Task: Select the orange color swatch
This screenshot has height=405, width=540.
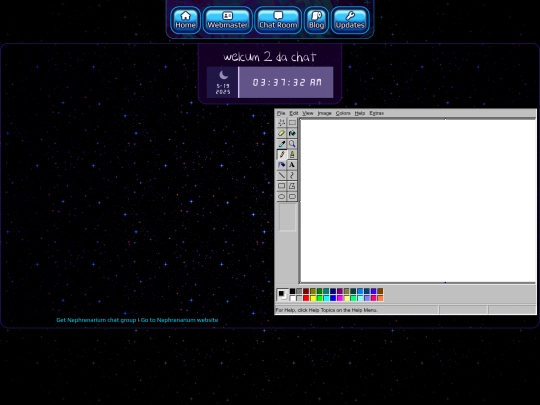Action: coord(380,298)
